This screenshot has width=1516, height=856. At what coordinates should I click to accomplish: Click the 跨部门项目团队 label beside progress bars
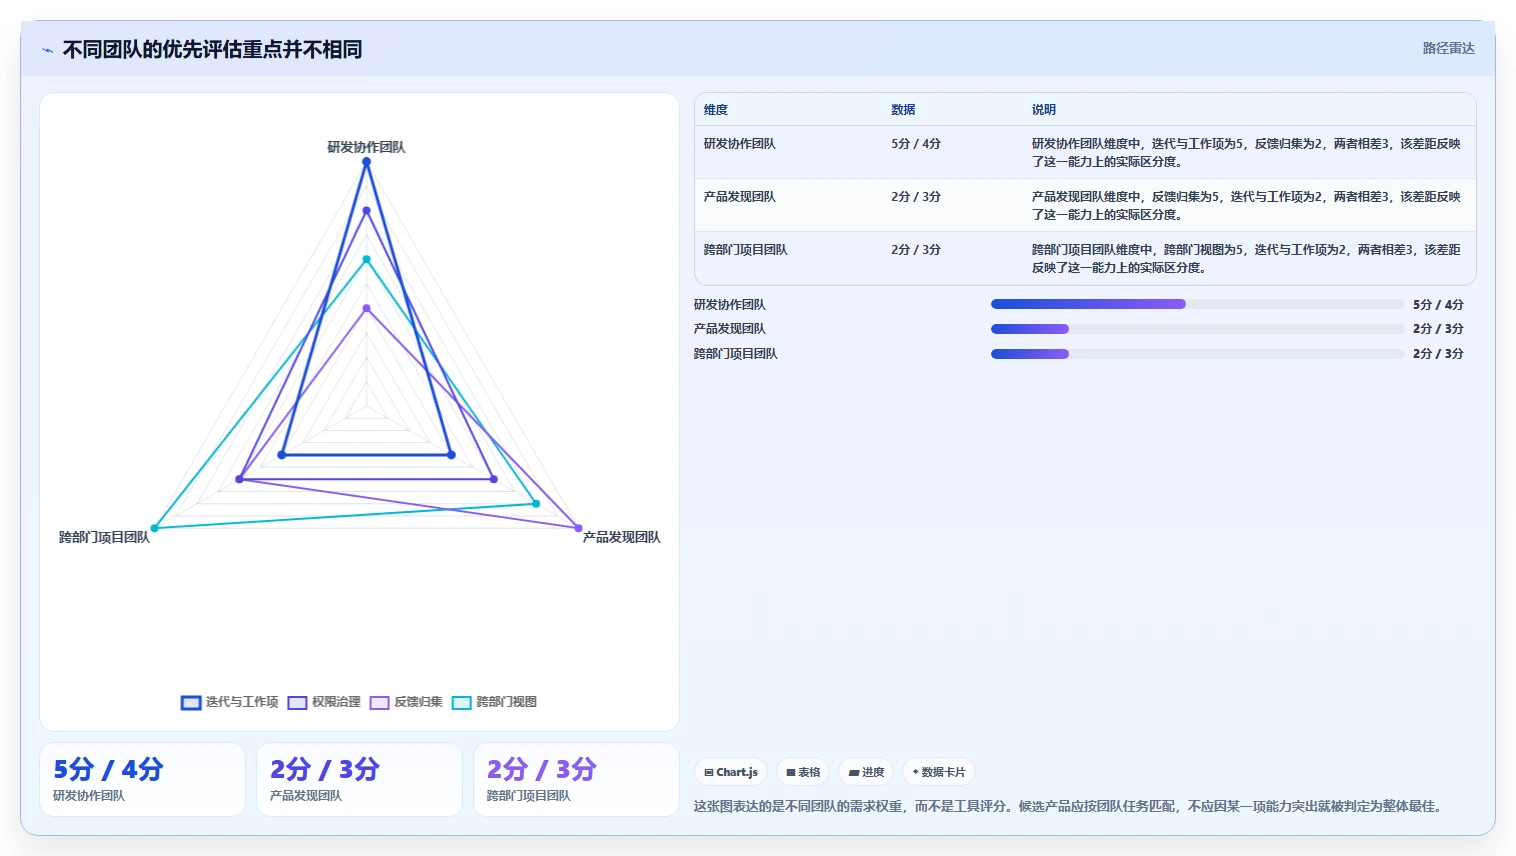pos(736,354)
